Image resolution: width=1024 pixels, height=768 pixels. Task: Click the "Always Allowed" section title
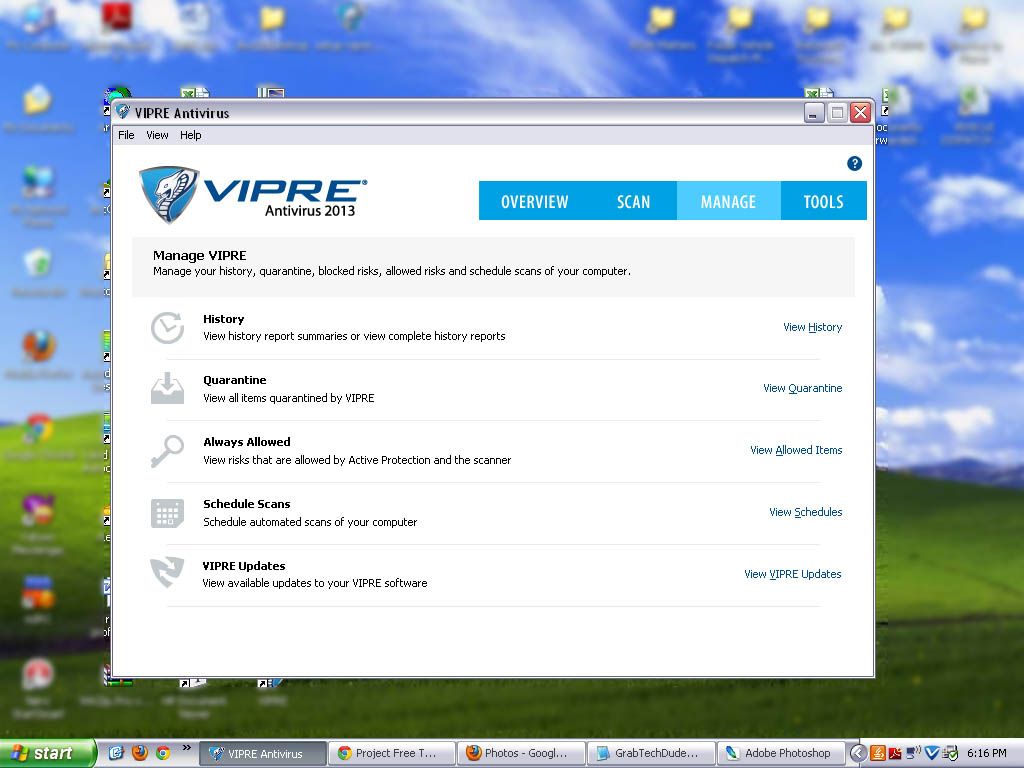click(x=247, y=442)
